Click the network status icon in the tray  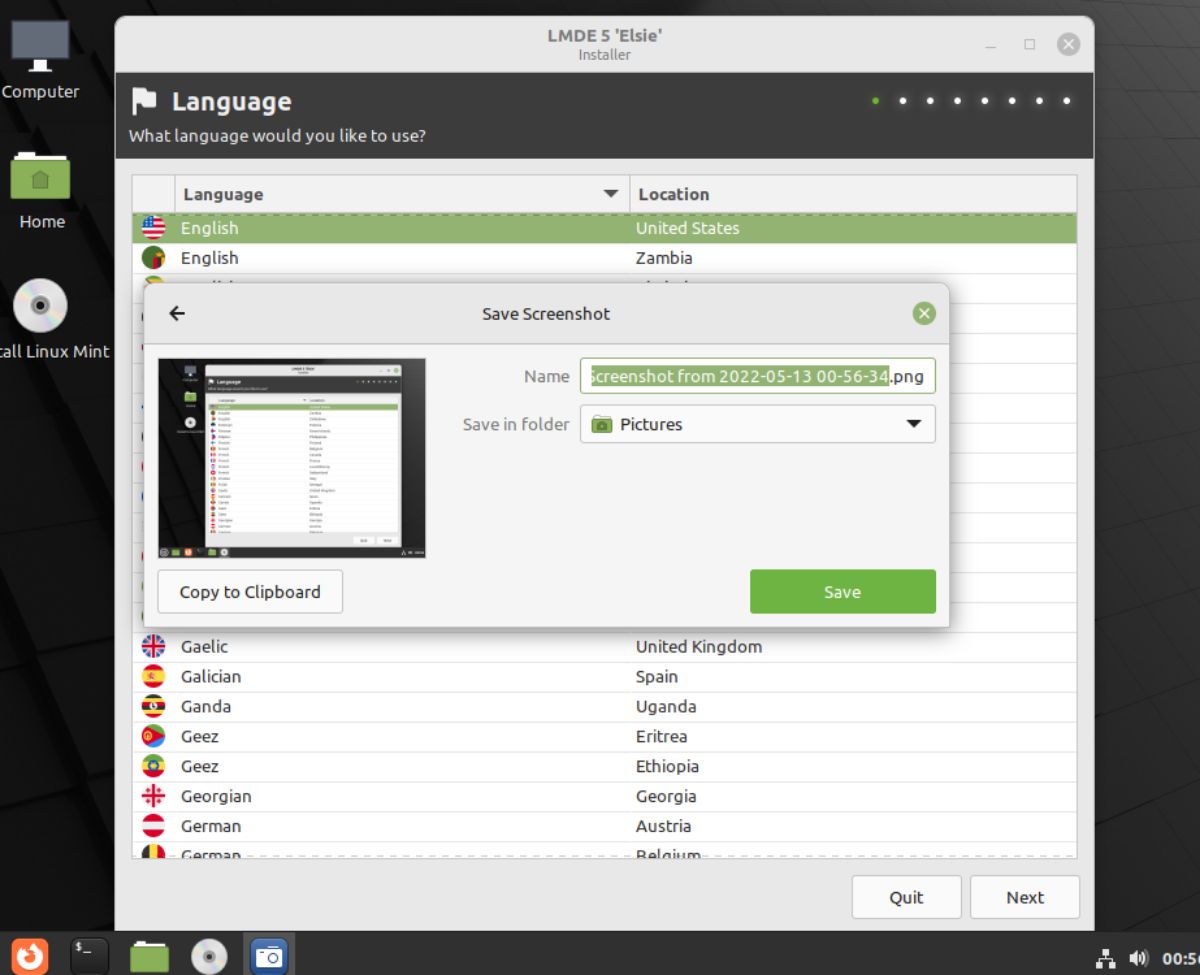(1106, 955)
